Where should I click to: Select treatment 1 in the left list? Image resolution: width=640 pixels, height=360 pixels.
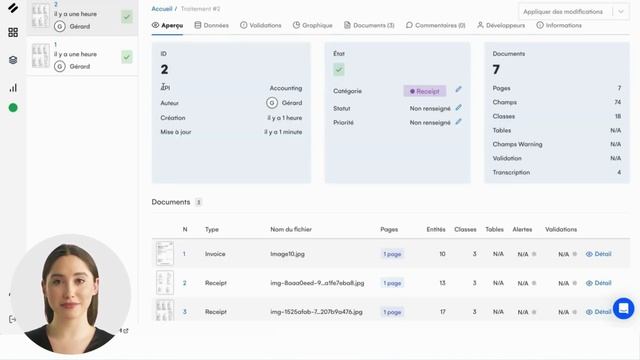point(82,56)
